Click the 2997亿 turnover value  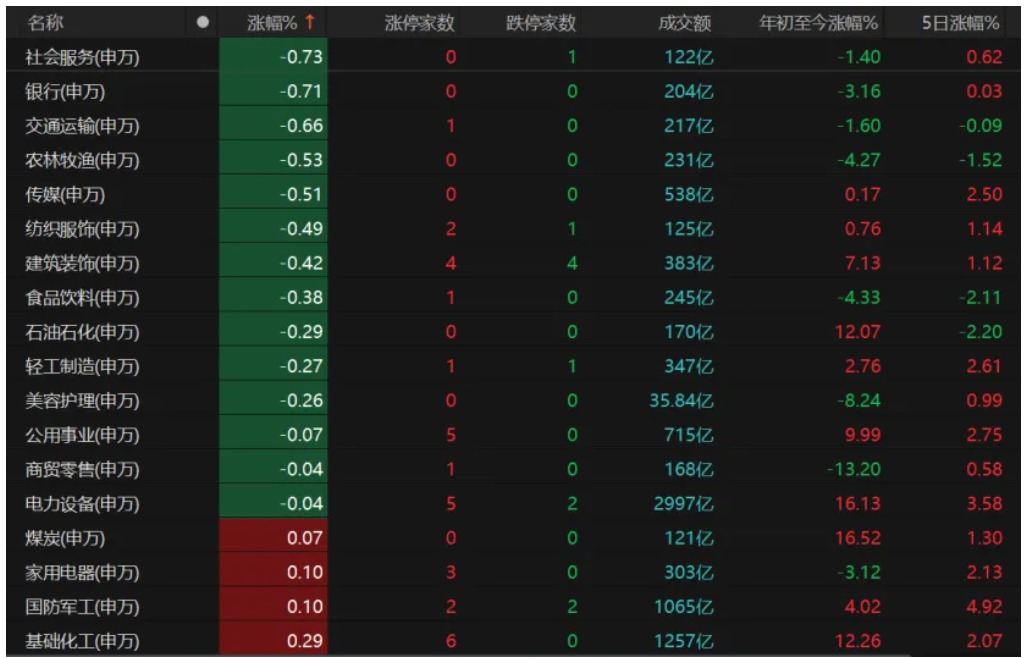[683, 504]
